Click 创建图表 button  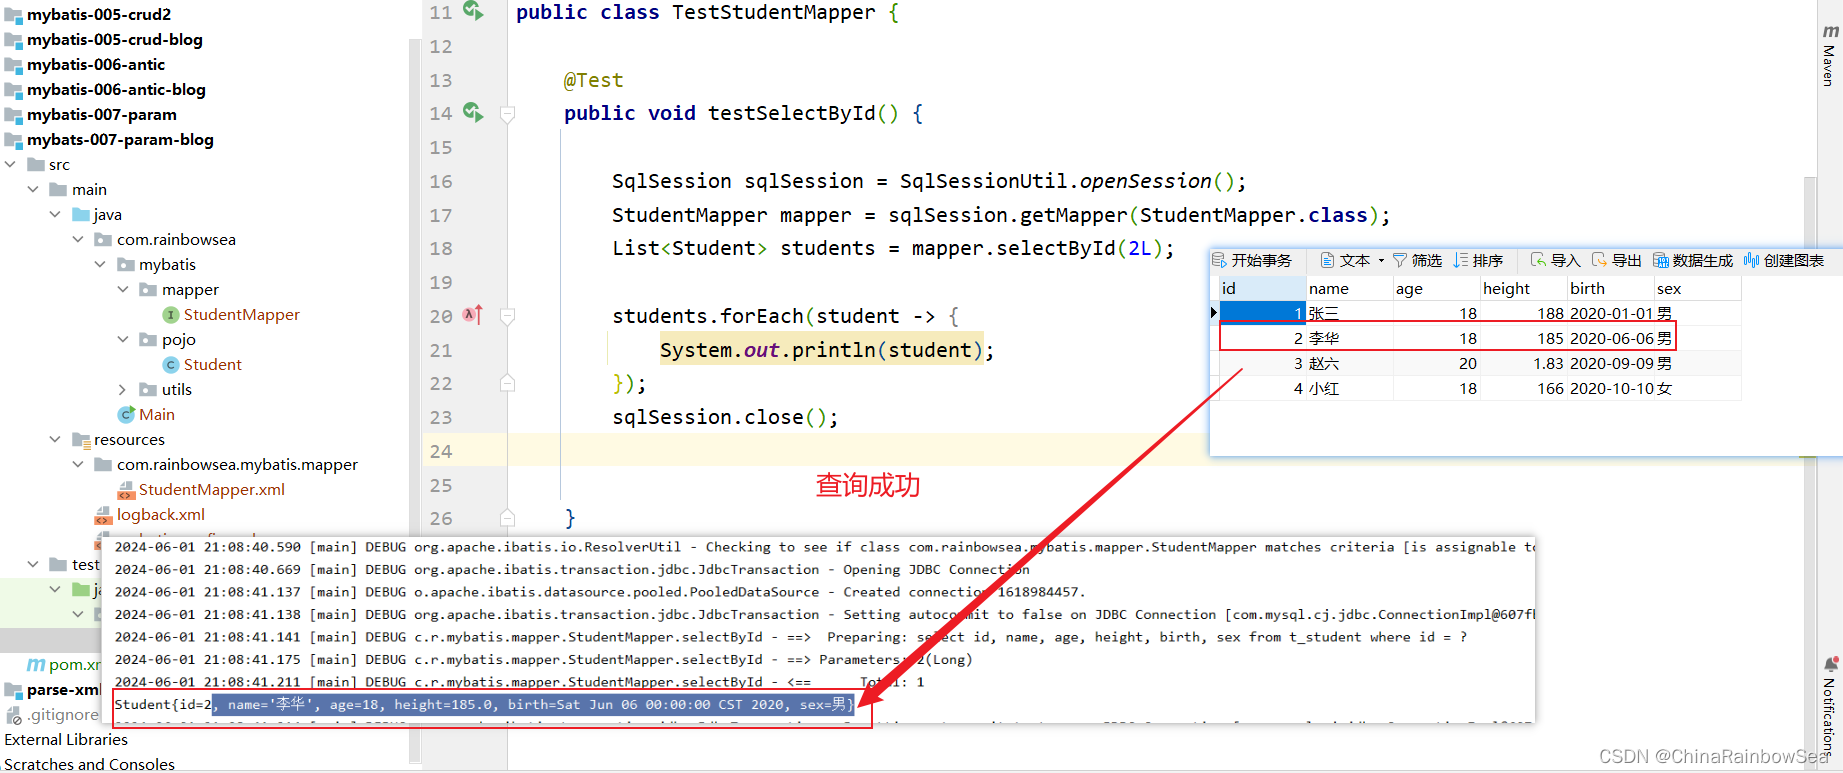(x=1784, y=260)
